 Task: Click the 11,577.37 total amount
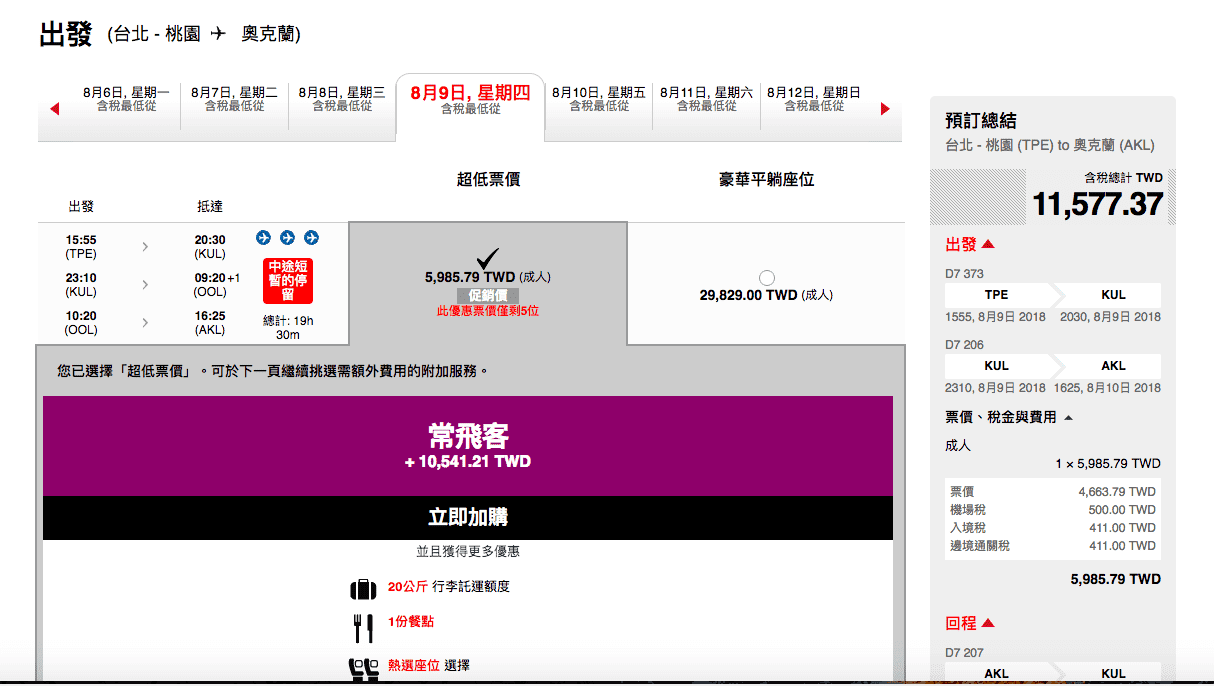1098,205
